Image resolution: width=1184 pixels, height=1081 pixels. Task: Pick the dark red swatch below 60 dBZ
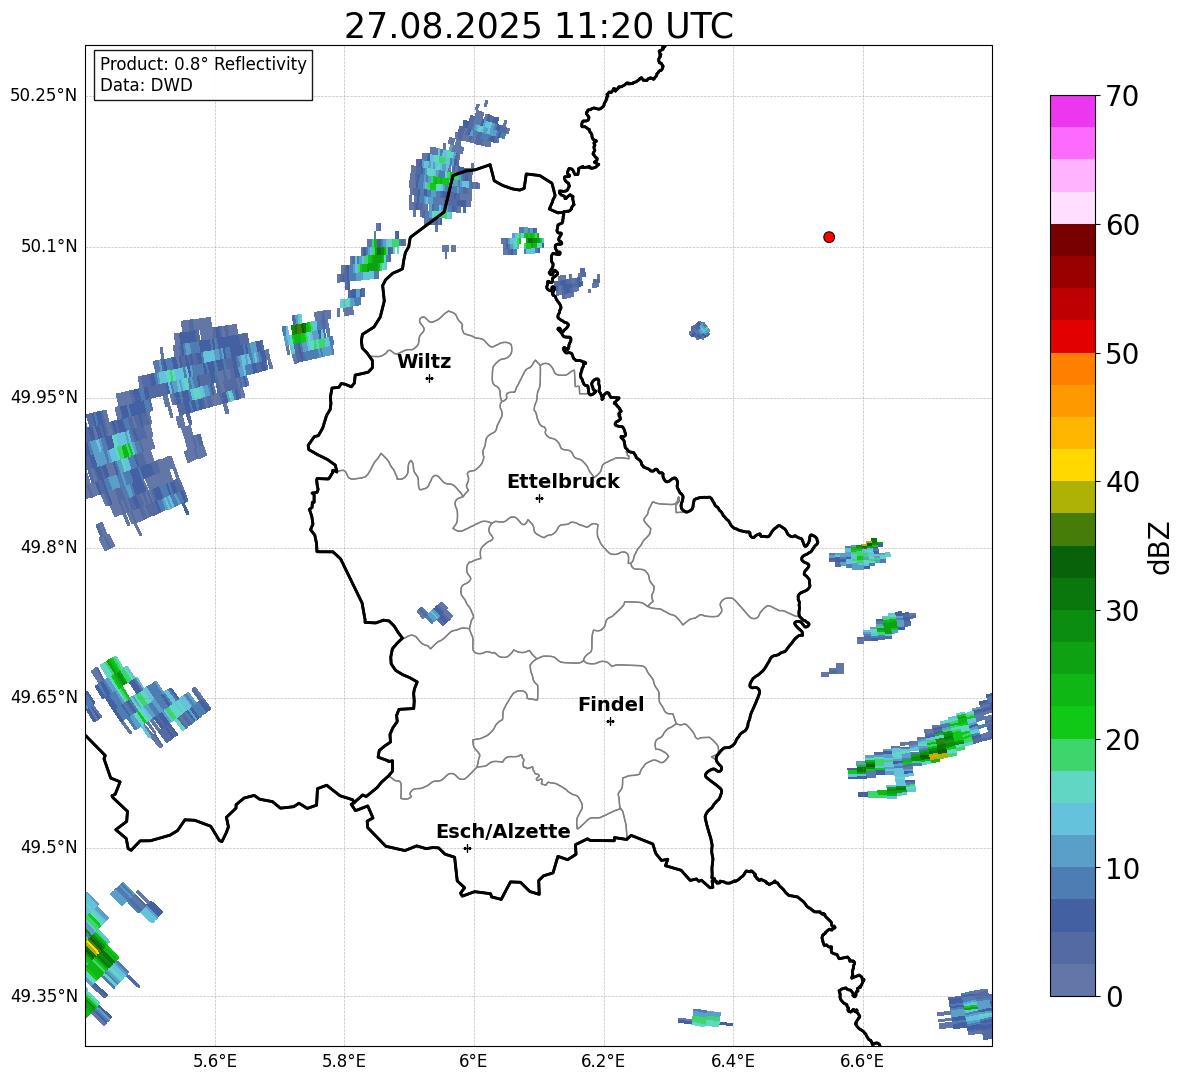click(x=1072, y=240)
